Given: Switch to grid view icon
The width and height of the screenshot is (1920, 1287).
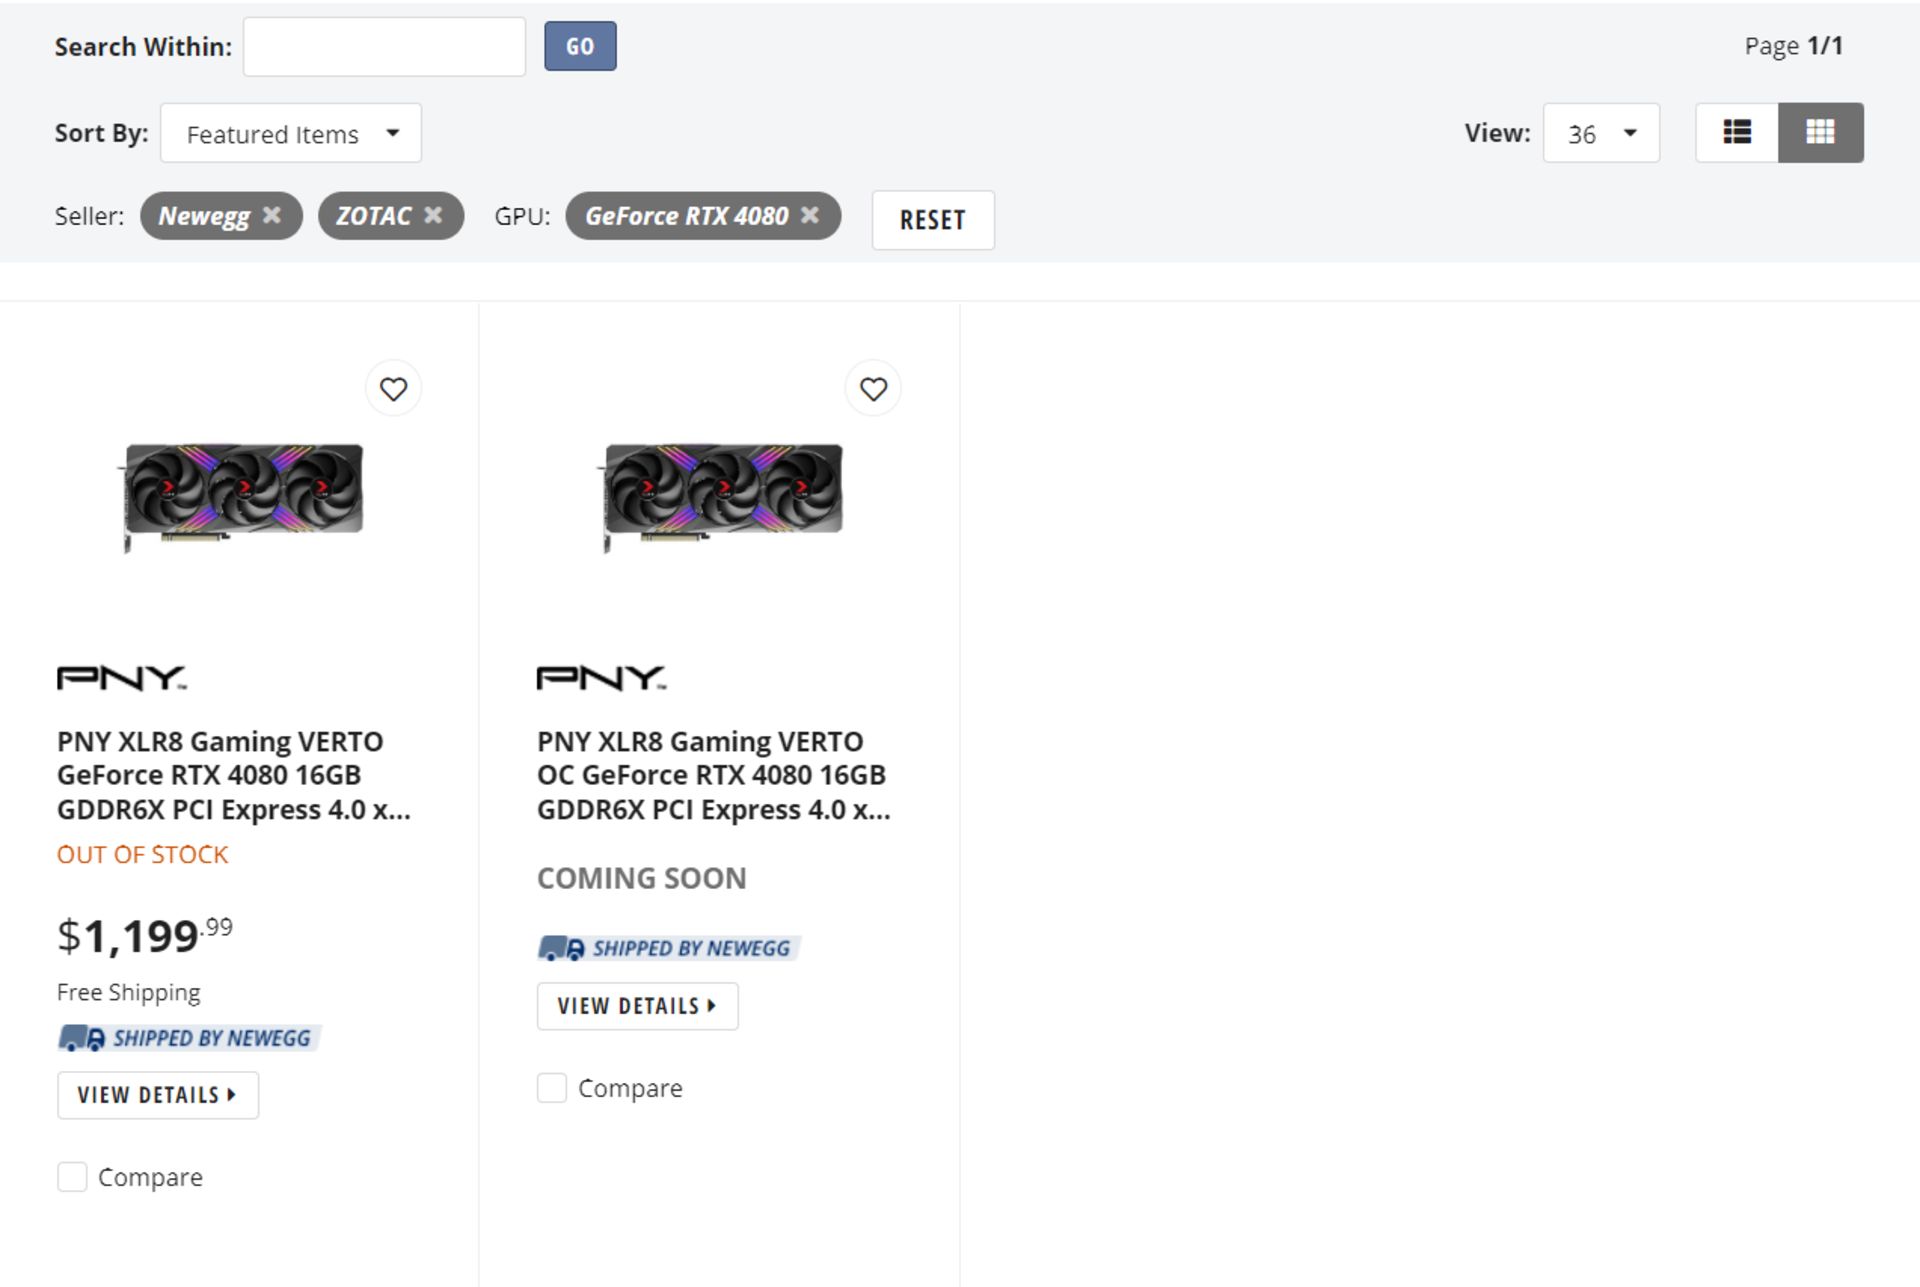Looking at the screenshot, I should [x=1820, y=132].
